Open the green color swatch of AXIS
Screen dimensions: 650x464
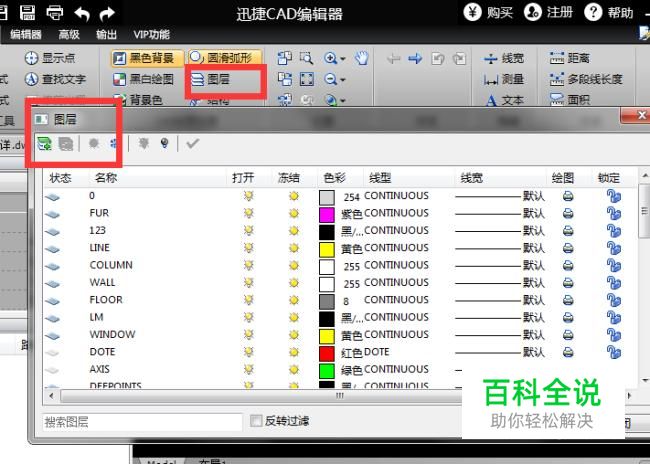(327, 371)
